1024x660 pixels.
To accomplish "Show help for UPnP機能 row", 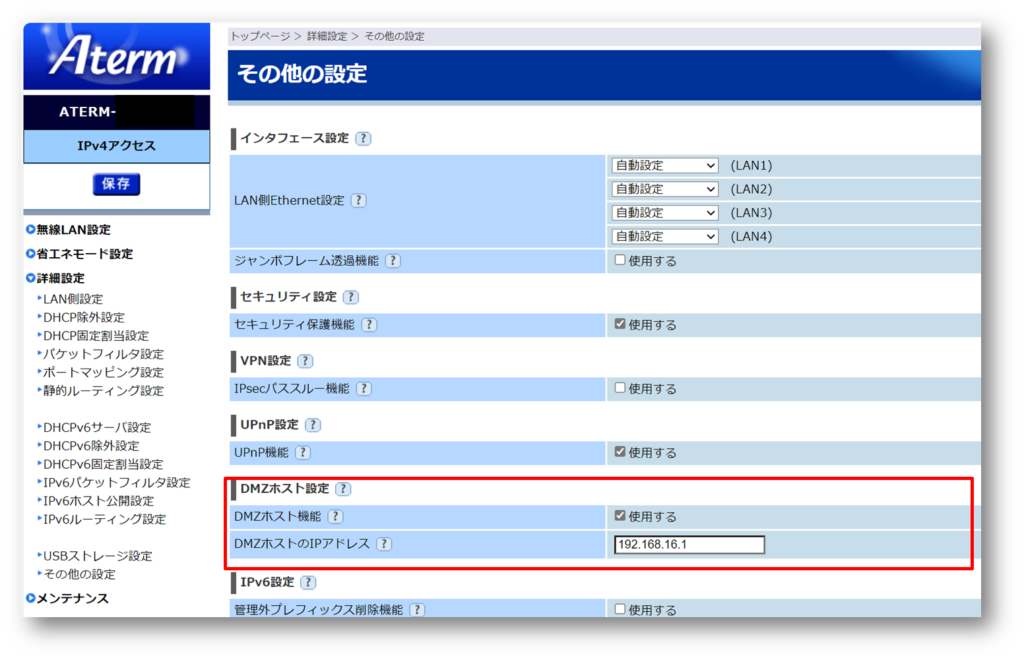I will click(302, 453).
